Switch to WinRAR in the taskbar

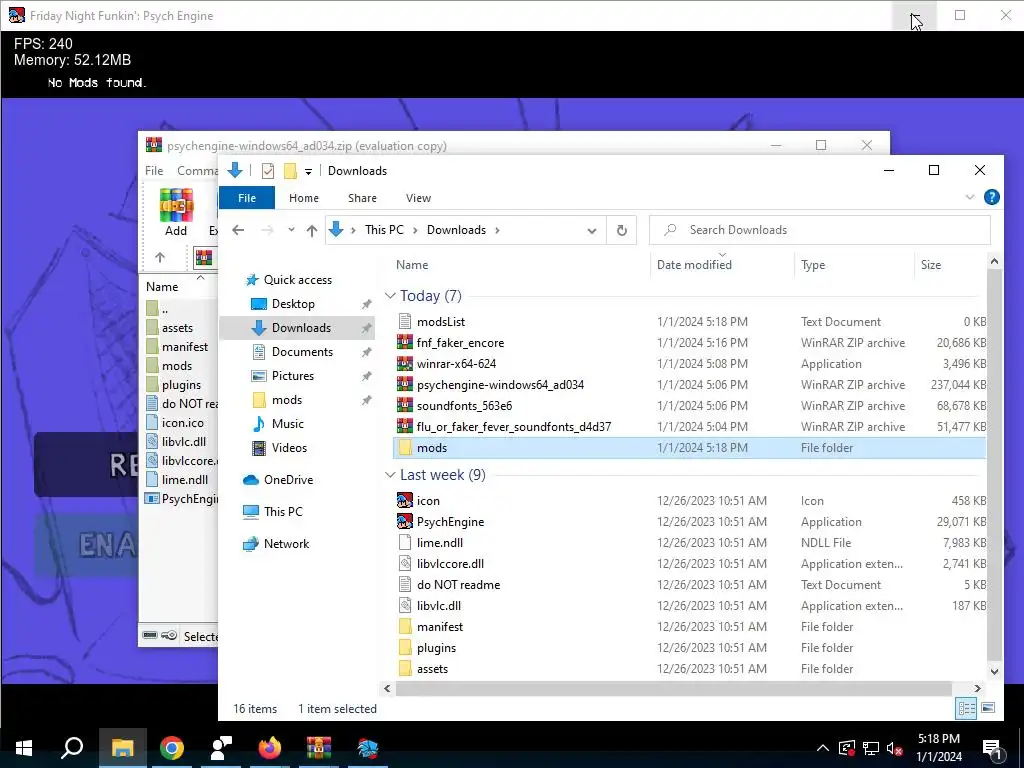(x=319, y=748)
